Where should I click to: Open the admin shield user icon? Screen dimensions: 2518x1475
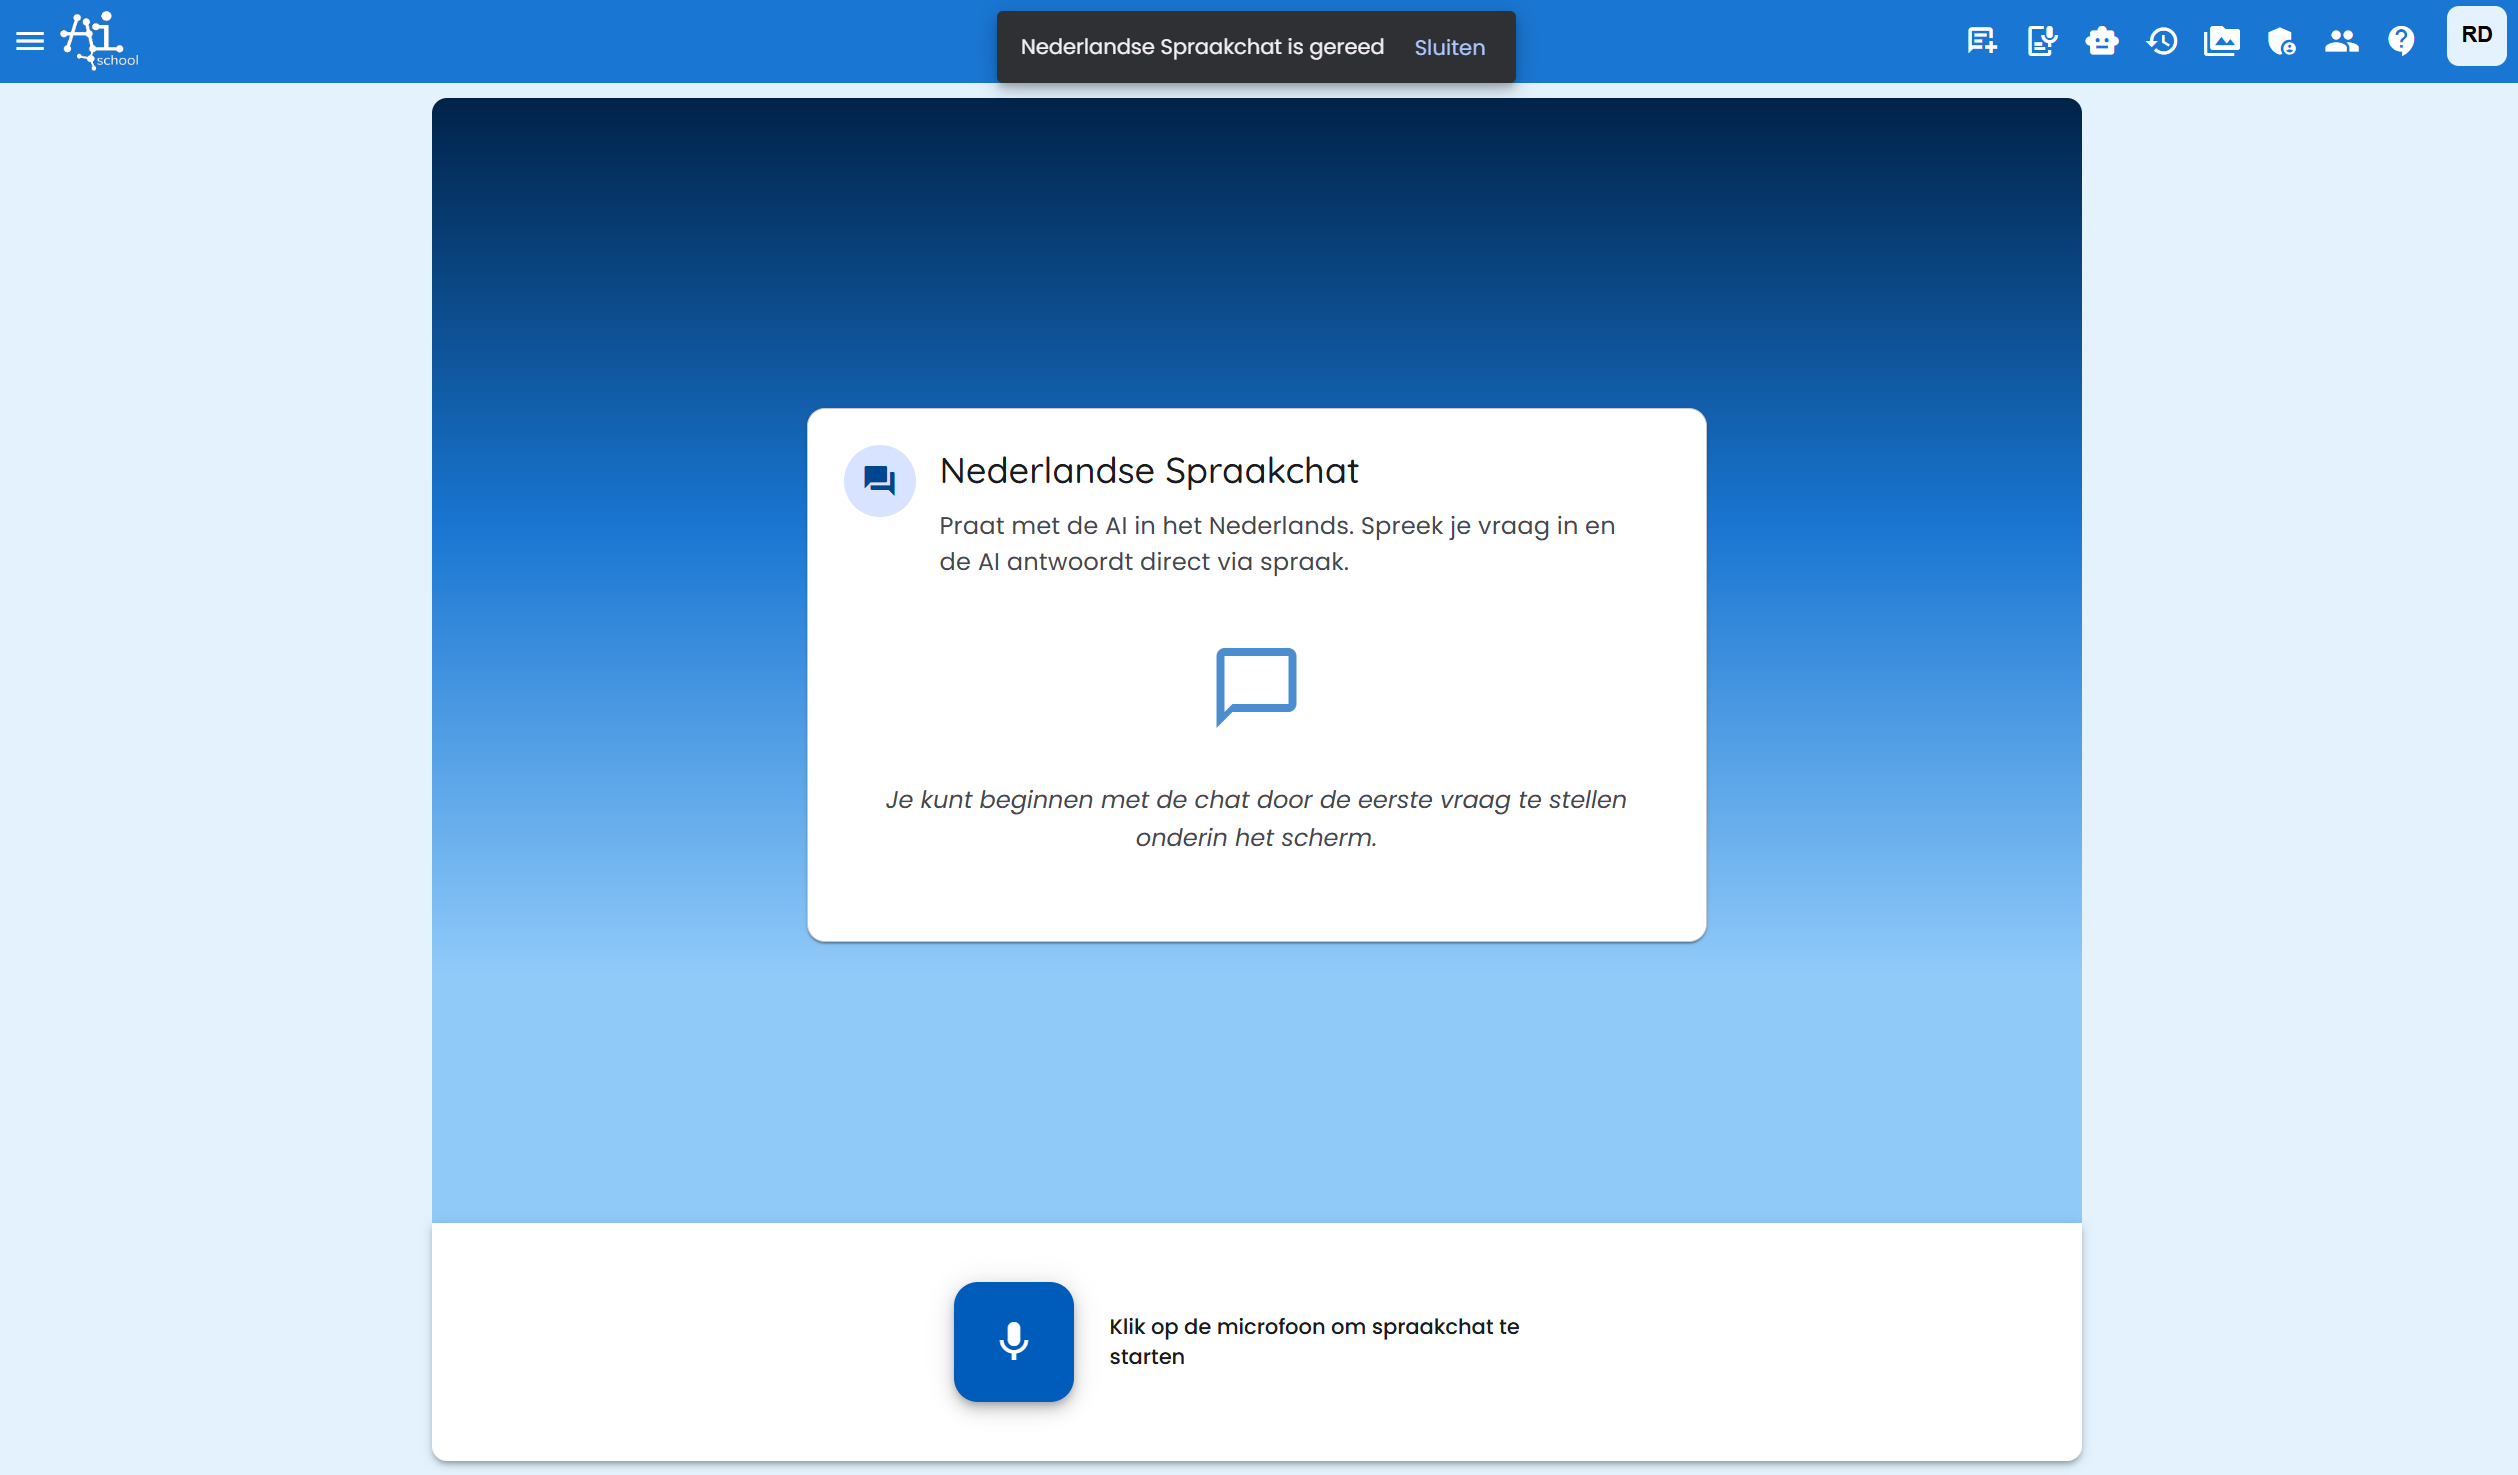pyautogui.click(x=2281, y=41)
